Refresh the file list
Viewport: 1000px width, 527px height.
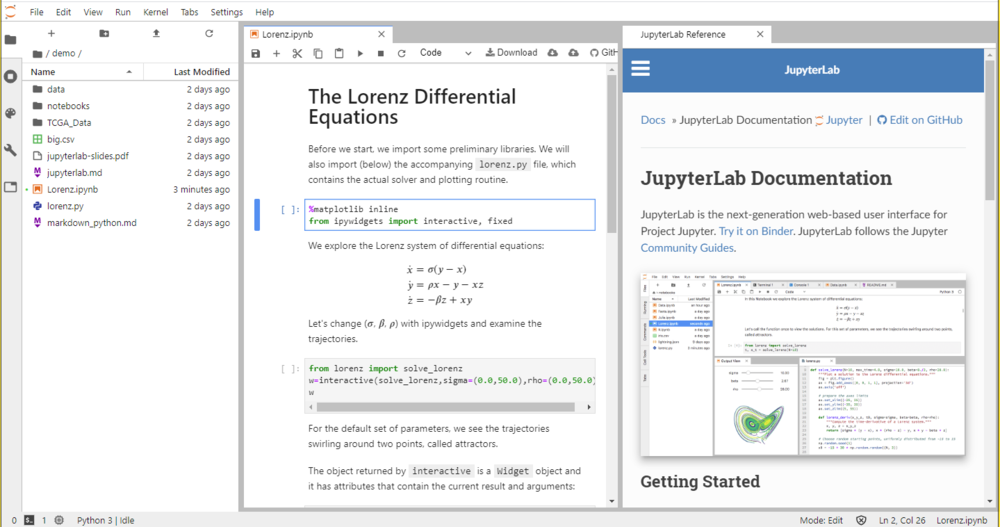click(209, 33)
